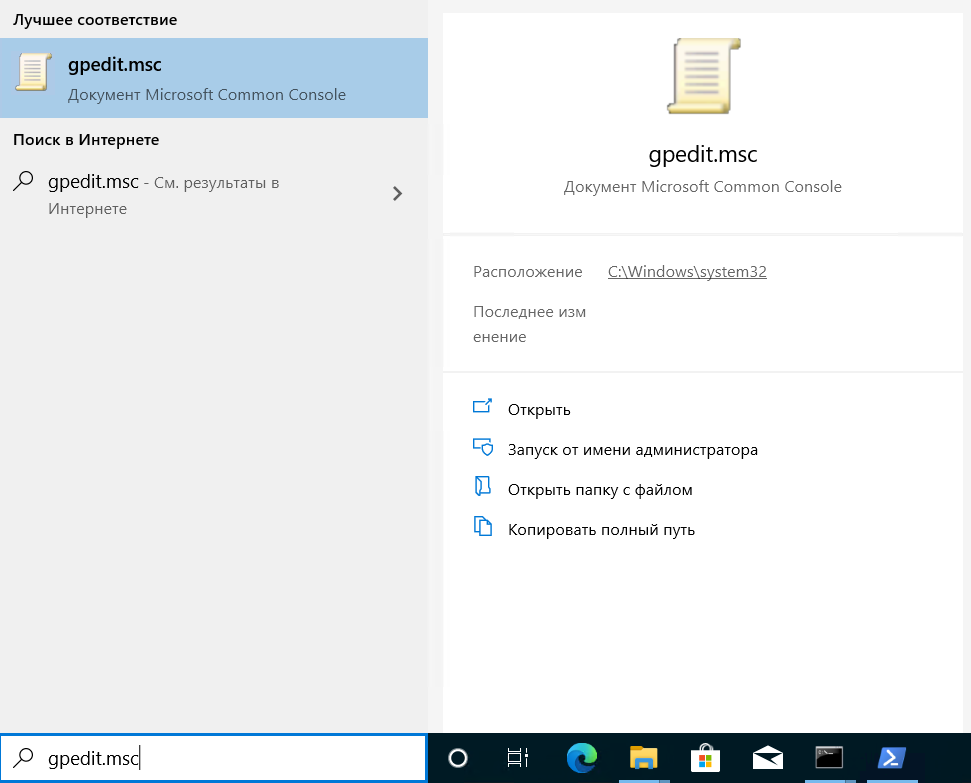The image size is (971, 783).
Task: Click "Открыть" to open gpedit.msc
Action: coord(539,409)
